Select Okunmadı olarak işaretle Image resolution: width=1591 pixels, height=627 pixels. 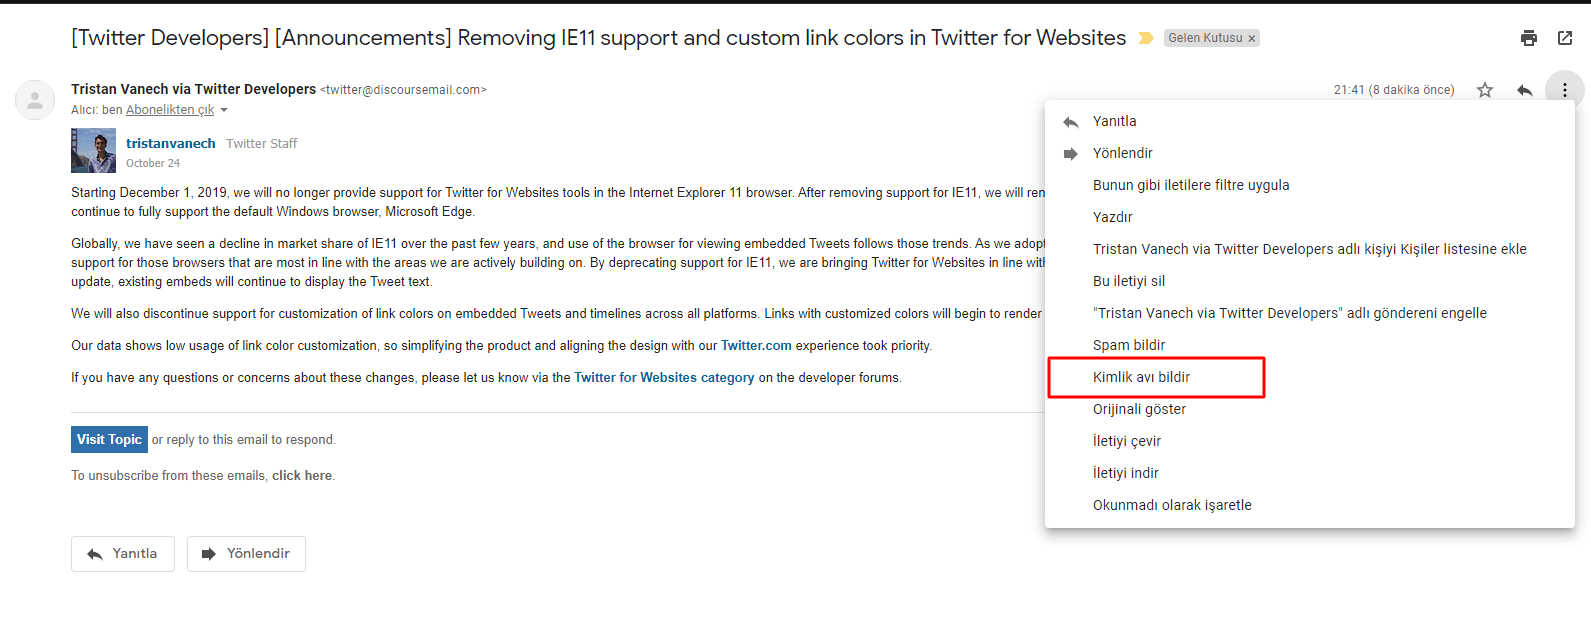point(1310,505)
